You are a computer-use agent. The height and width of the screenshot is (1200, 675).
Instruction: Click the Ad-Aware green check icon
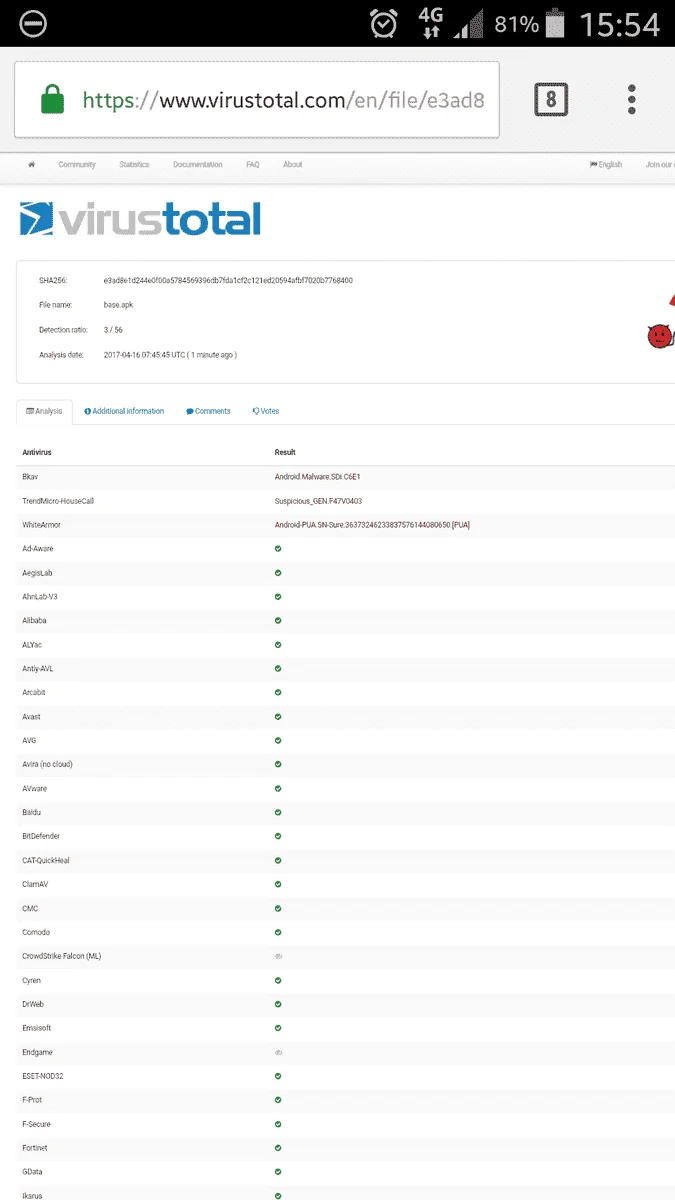click(278, 548)
